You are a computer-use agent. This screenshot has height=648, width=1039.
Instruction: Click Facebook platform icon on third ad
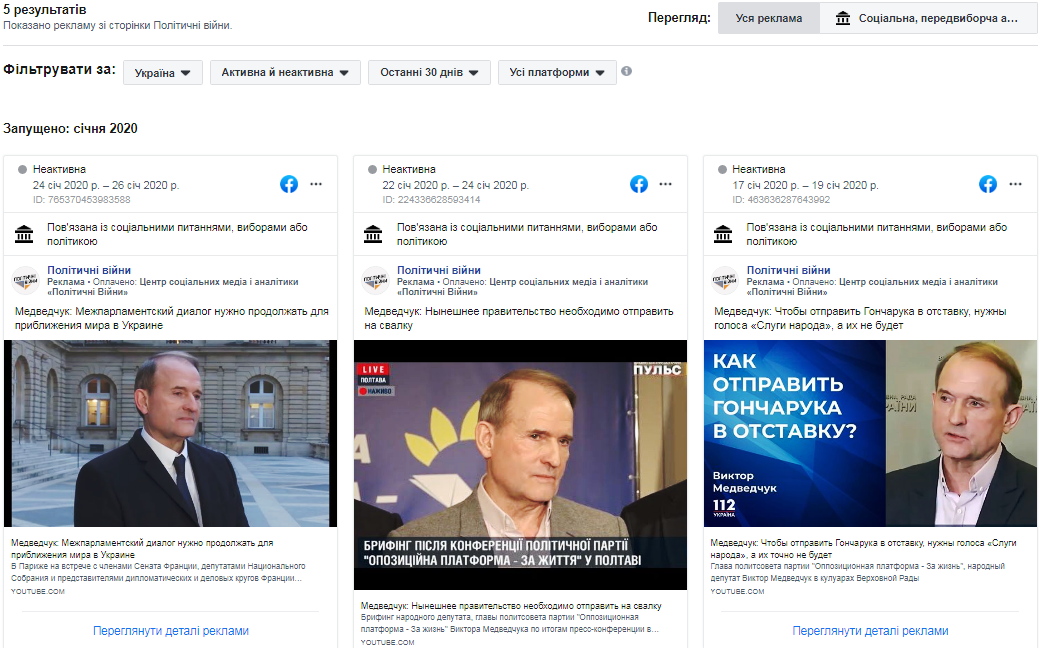988,184
